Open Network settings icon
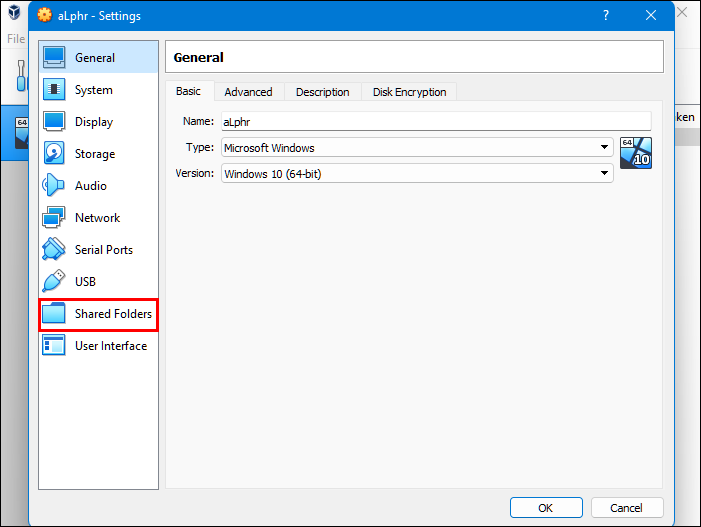Viewport: 701px width, 527px height. coord(54,218)
